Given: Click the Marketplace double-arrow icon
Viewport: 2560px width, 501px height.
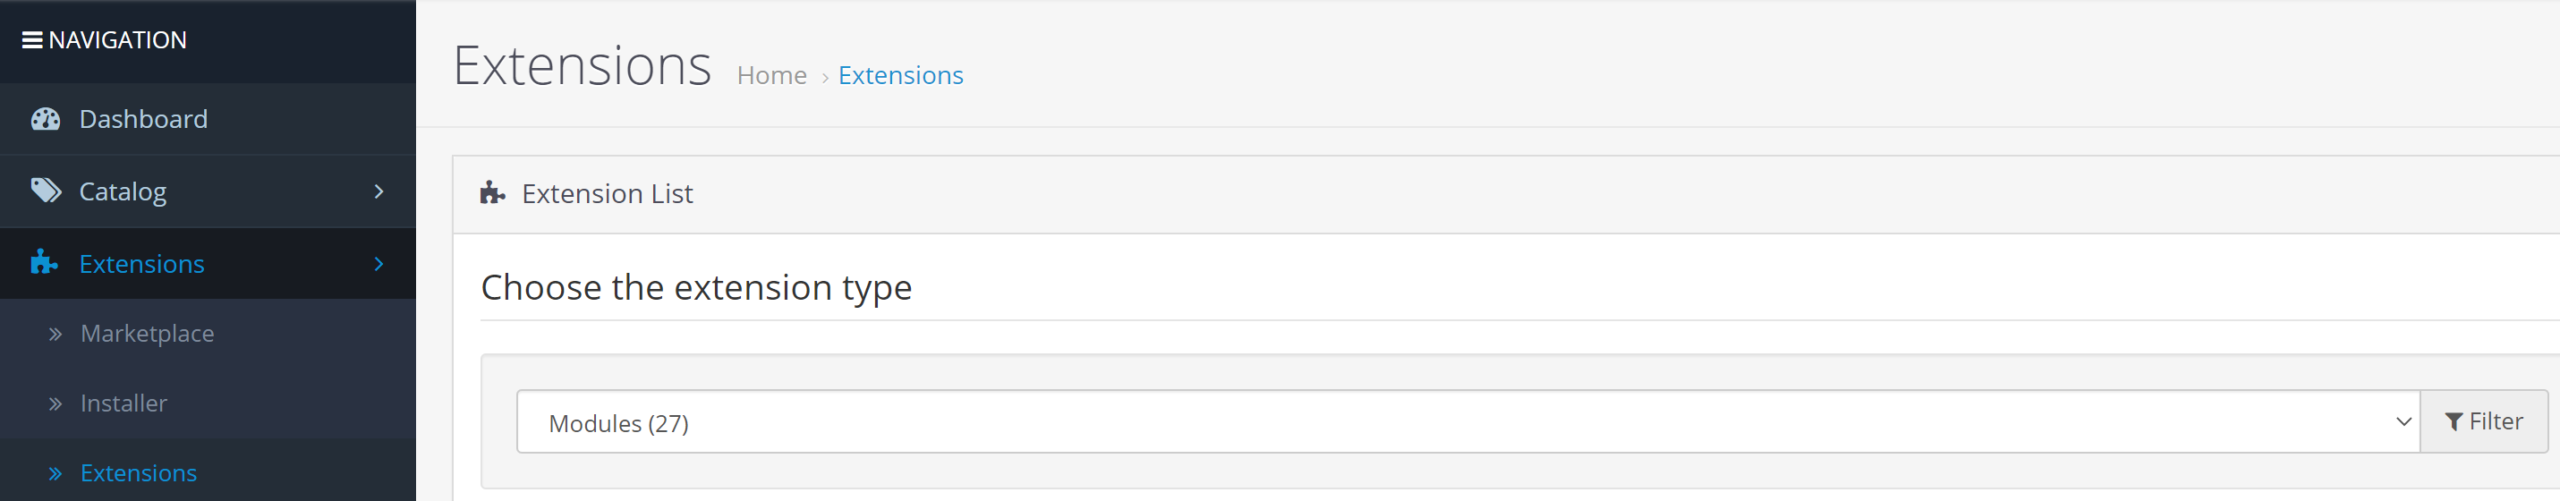Looking at the screenshot, I should (55, 334).
